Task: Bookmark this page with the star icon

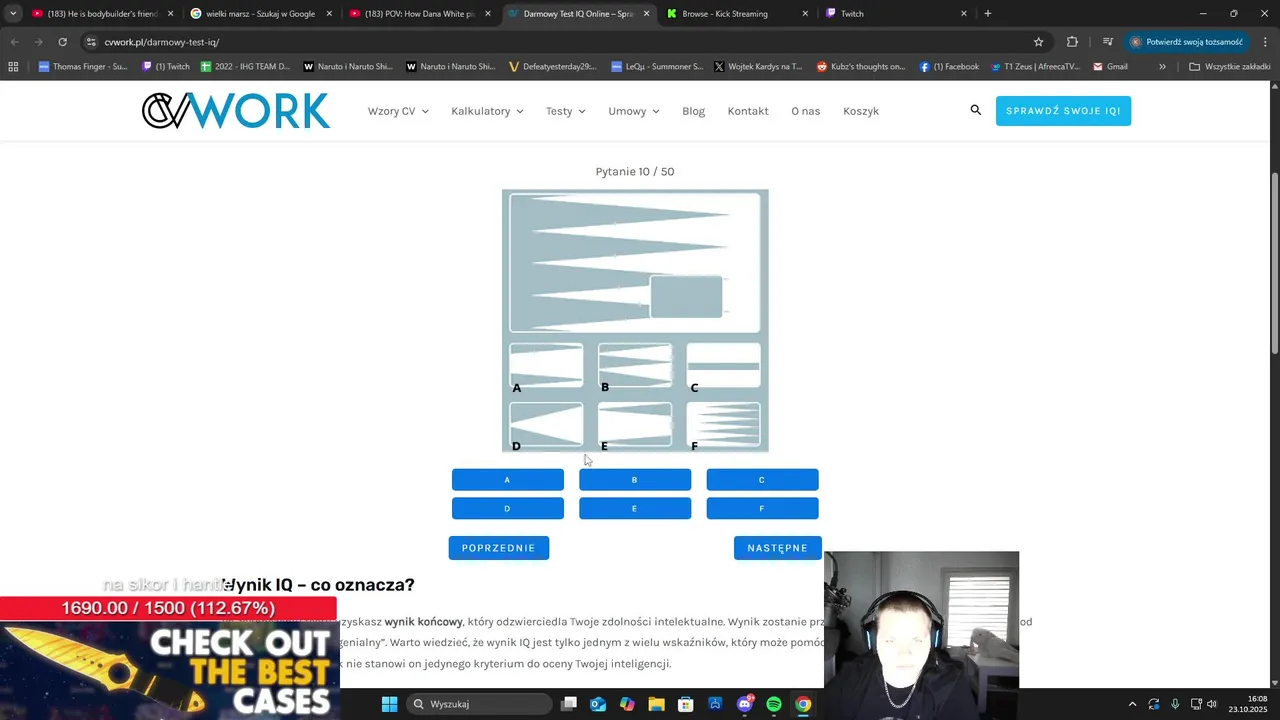Action: pos(1038,42)
